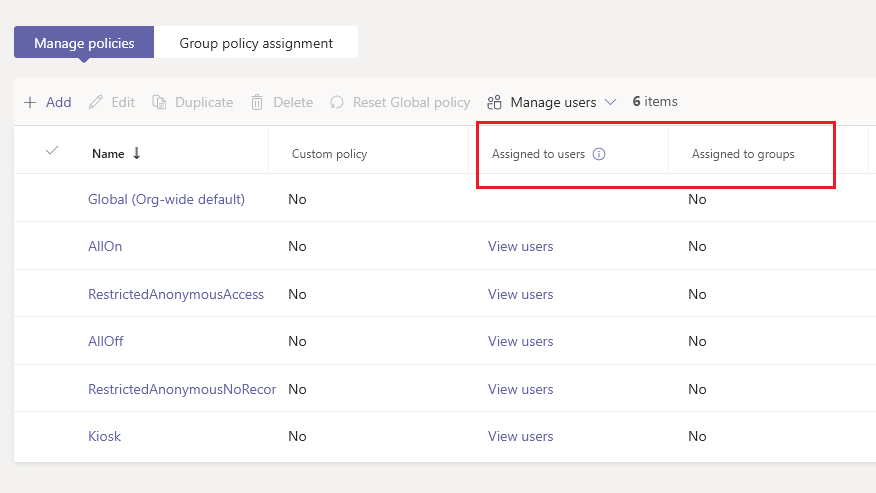The width and height of the screenshot is (876, 493).
Task: Click Assigned to groups No for AllOn
Action: [697, 246]
